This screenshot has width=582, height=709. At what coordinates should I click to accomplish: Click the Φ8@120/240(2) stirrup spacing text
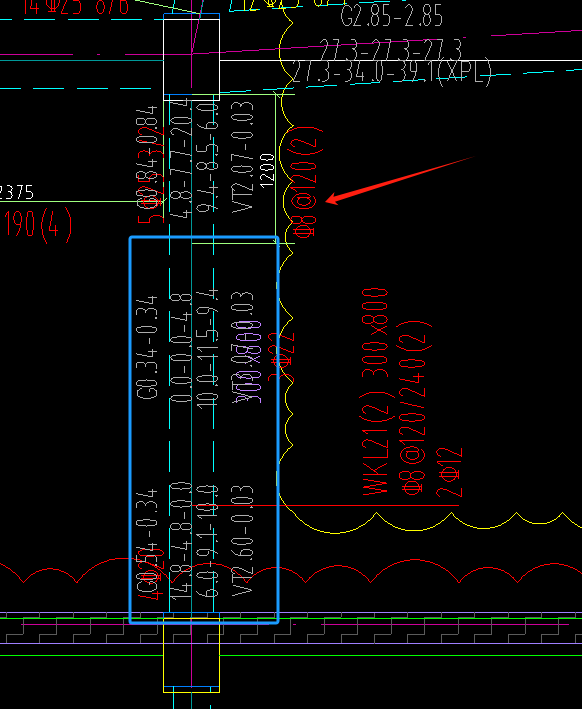click(414, 408)
